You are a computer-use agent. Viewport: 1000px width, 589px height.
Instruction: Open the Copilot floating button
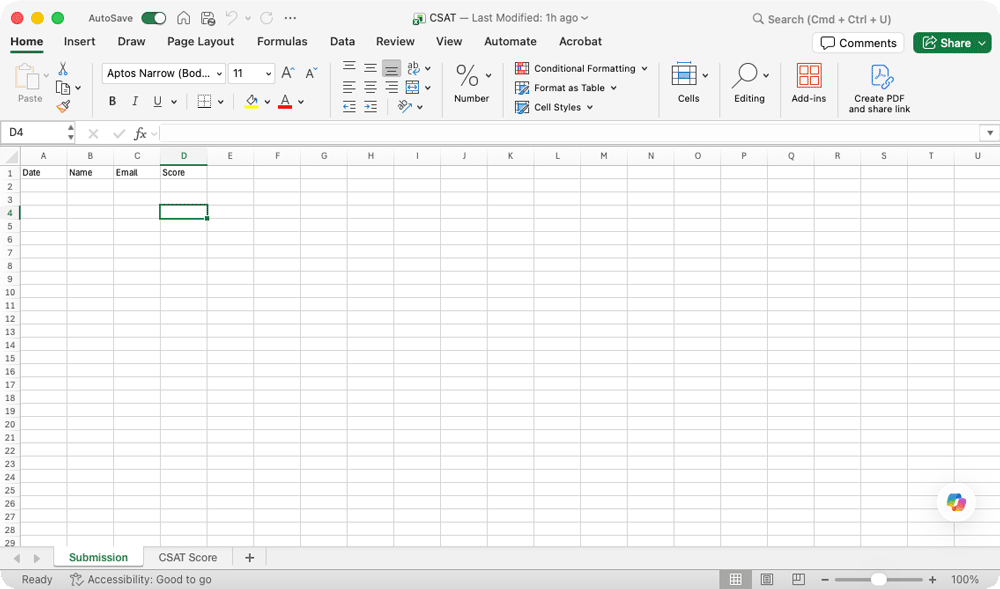pos(956,502)
